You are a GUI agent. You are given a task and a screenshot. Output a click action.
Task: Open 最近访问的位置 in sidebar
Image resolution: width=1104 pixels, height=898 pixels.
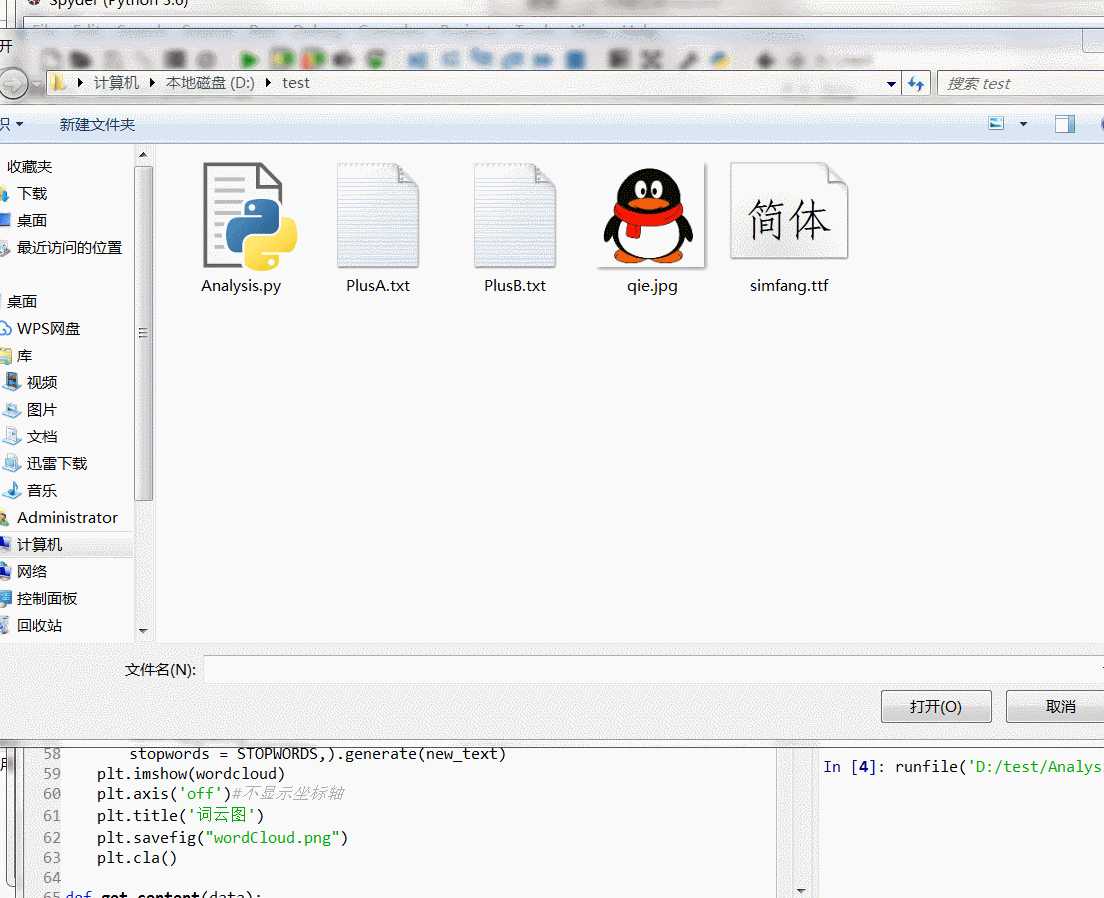[x=69, y=248]
